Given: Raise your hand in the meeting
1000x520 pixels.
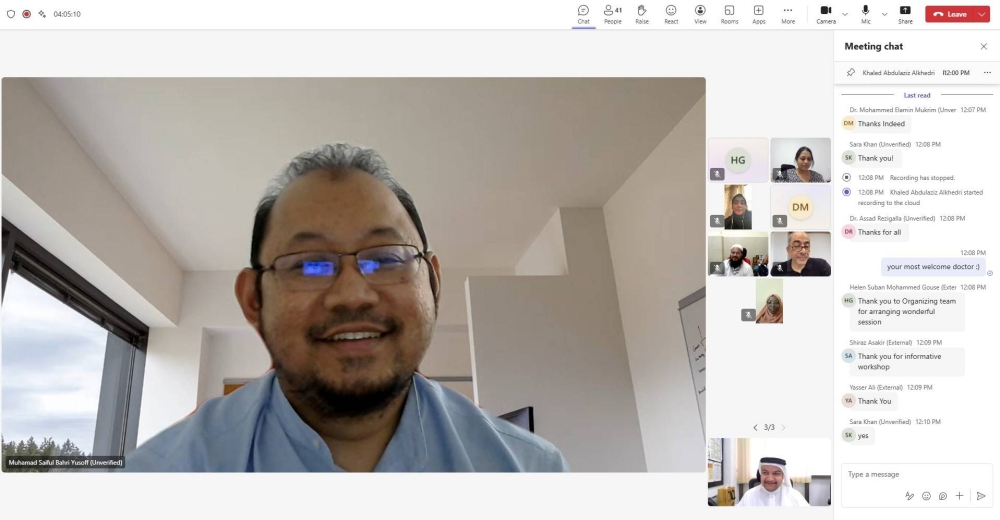Looking at the screenshot, I should pyautogui.click(x=642, y=14).
